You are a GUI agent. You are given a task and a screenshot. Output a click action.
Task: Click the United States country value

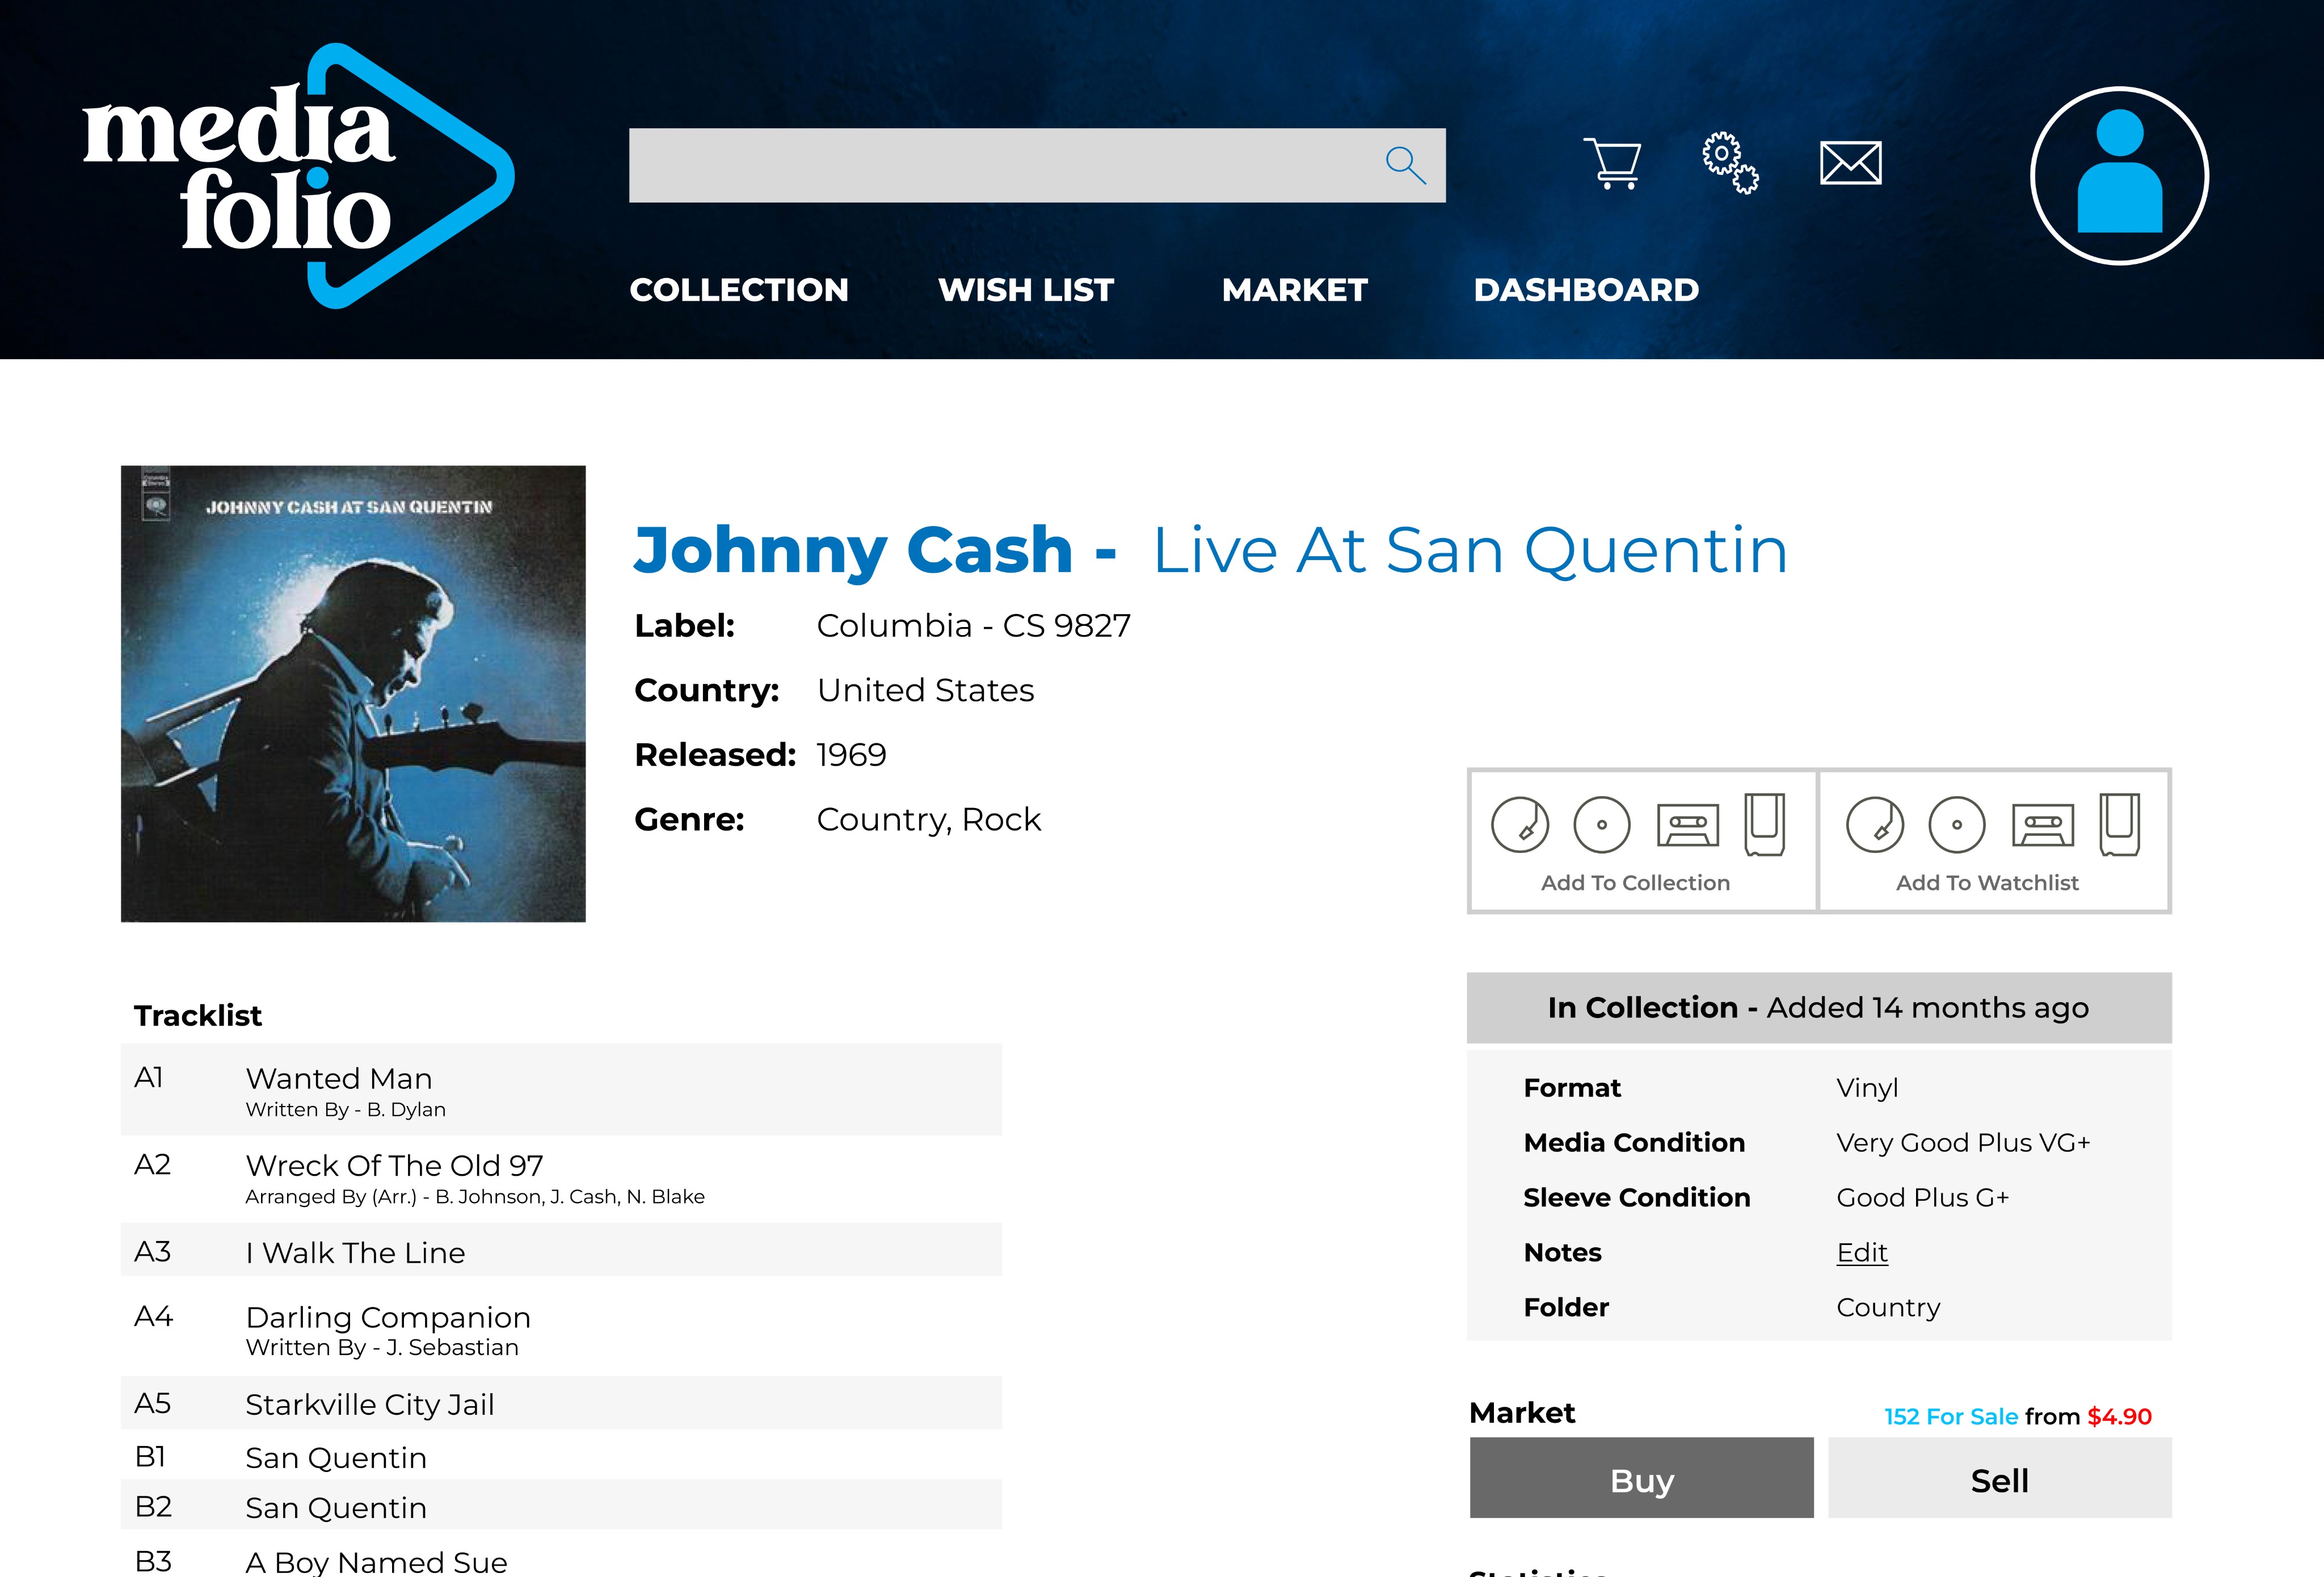[x=925, y=690]
